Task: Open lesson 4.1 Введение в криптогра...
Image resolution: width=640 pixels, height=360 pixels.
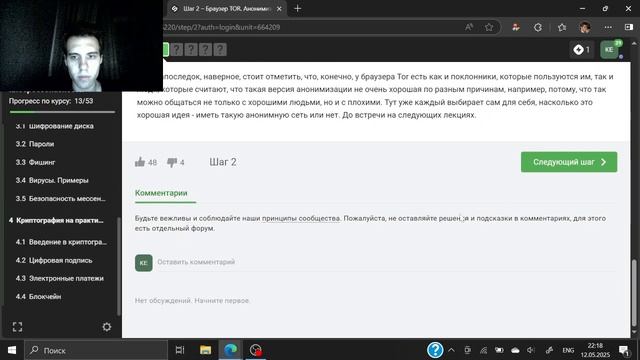Action: pos(61,242)
